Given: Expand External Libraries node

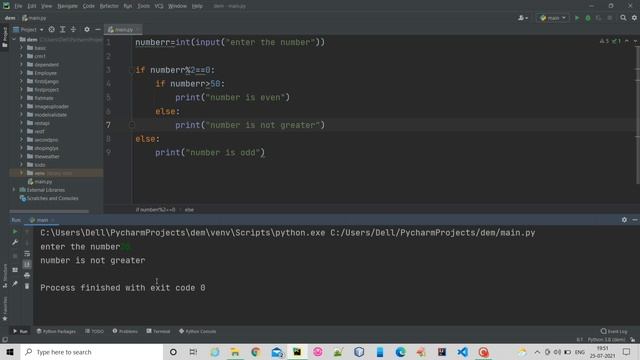Looking at the screenshot, I should tap(14, 190).
